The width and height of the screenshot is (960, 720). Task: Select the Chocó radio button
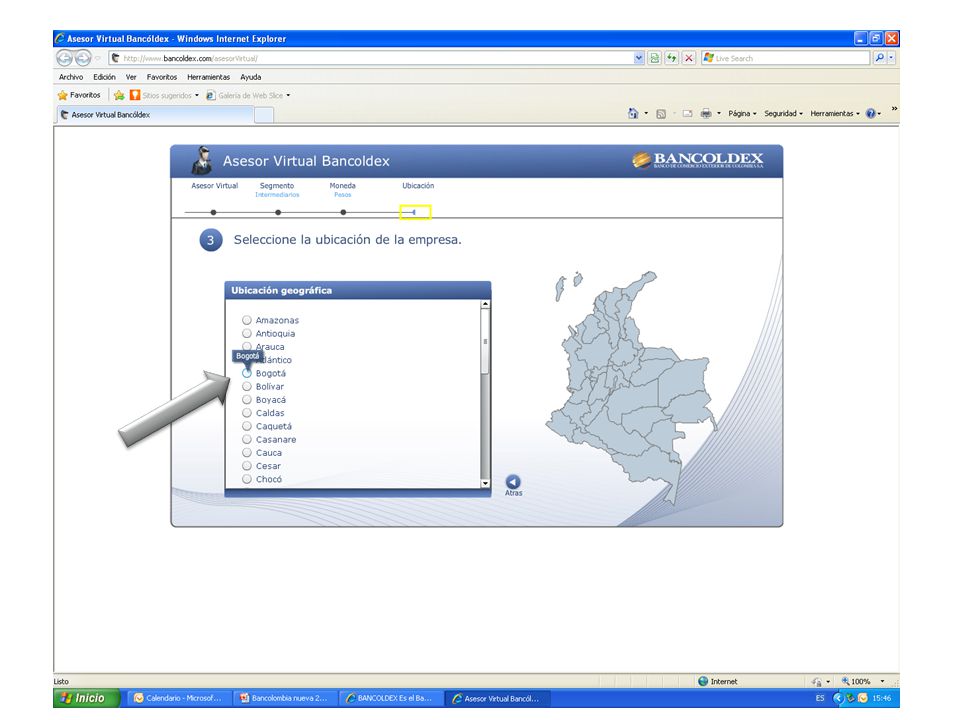click(247, 479)
